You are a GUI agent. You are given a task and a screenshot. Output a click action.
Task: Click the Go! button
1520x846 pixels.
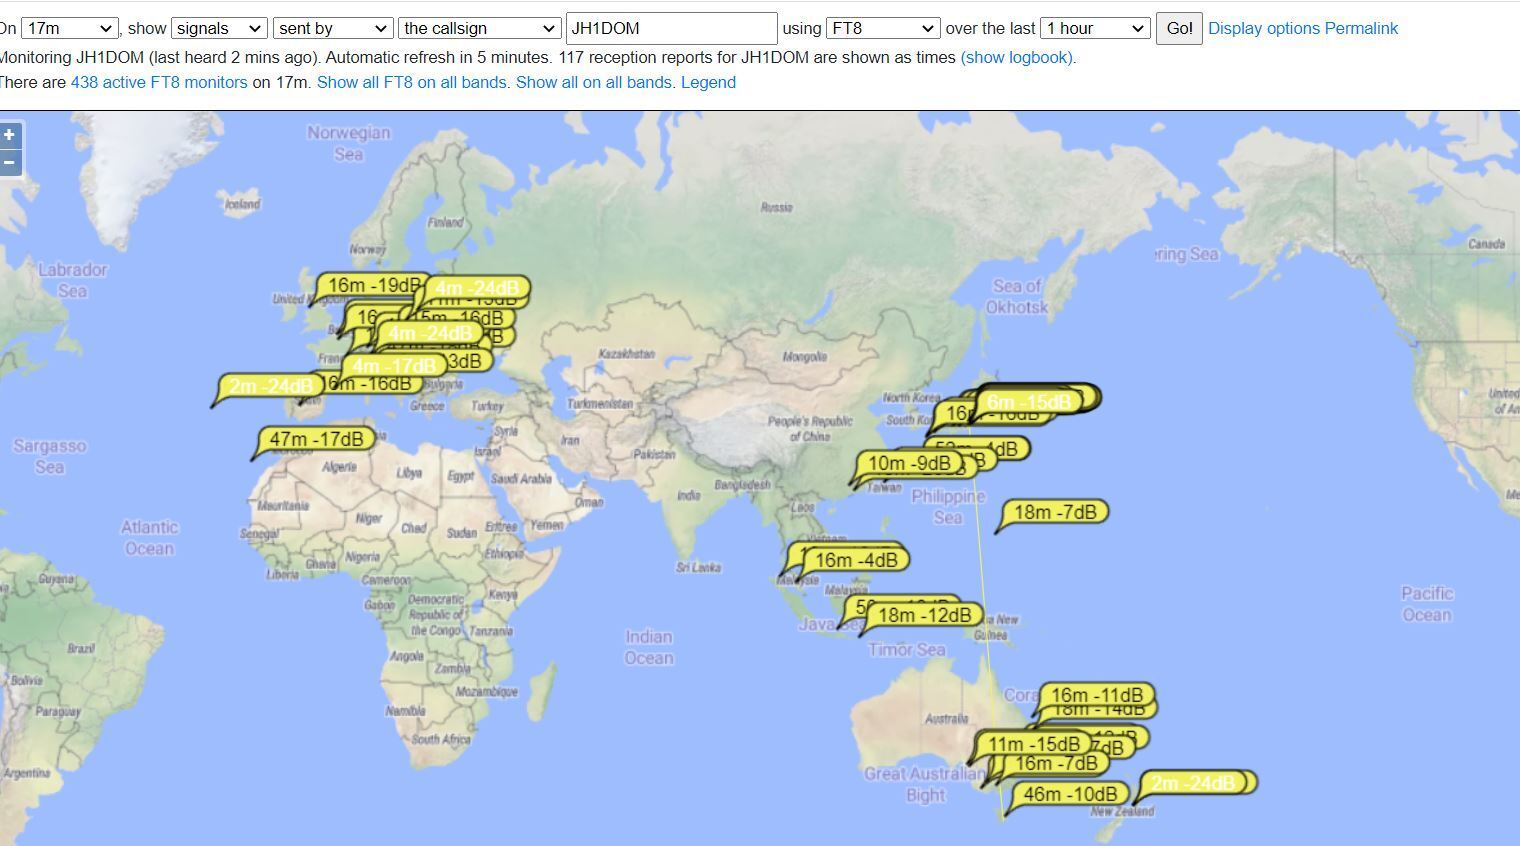coord(1179,28)
